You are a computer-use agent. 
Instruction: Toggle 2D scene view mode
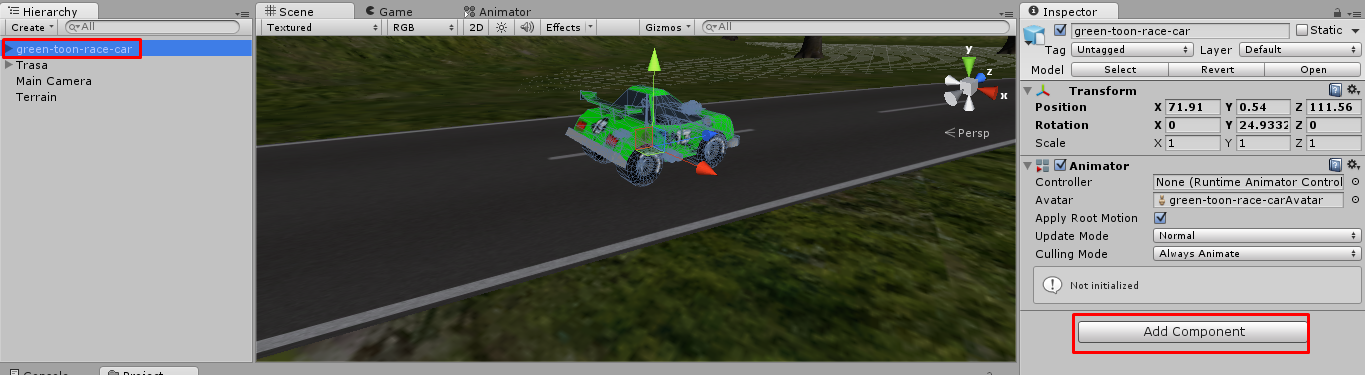[x=477, y=28]
